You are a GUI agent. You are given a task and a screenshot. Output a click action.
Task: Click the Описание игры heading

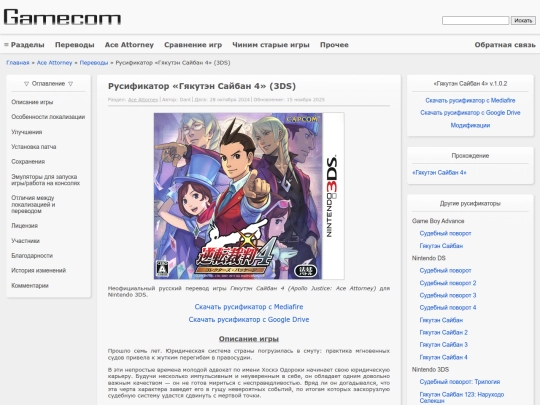coord(249,339)
